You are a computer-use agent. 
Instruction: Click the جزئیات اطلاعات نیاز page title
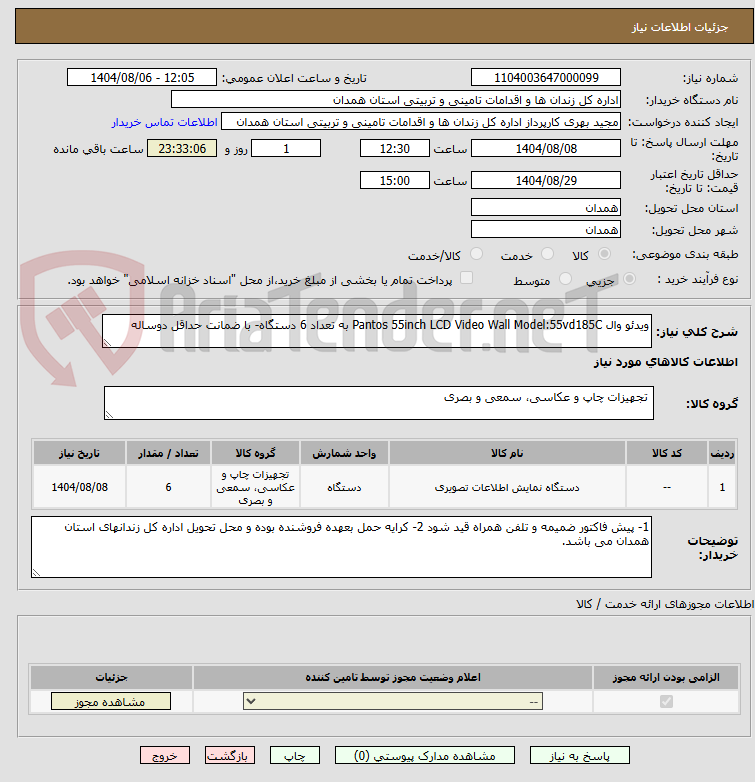tap(680, 27)
